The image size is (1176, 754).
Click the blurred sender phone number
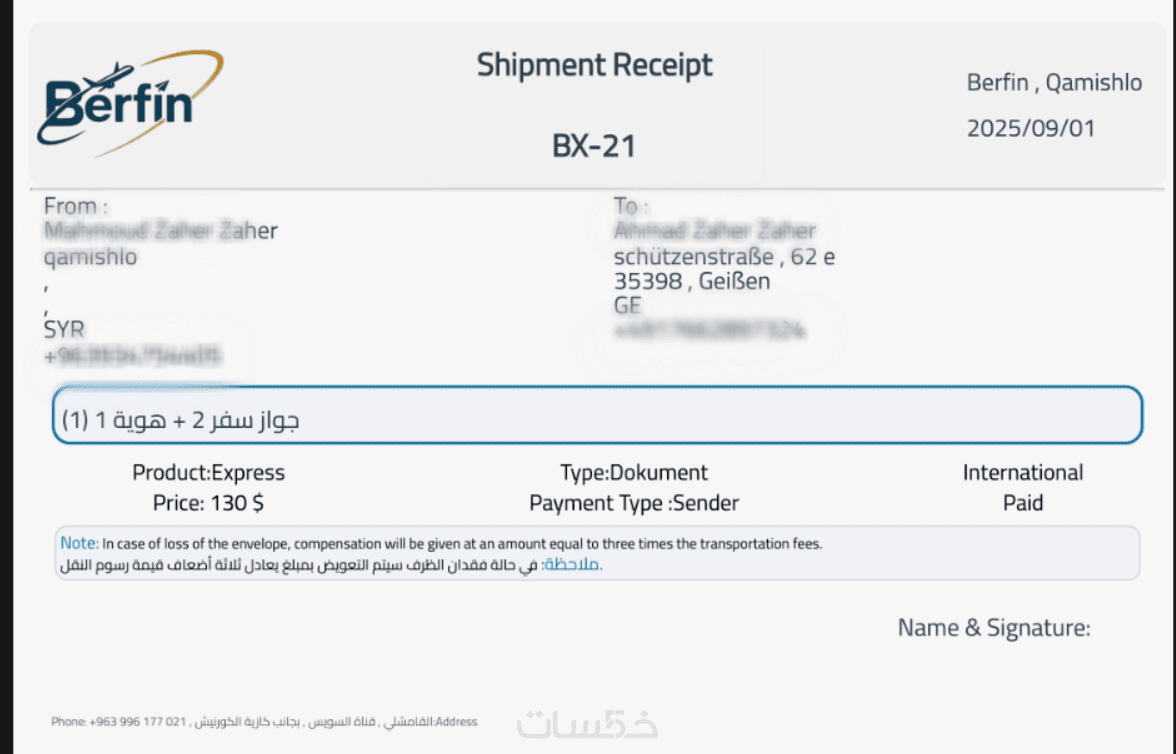coord(132,354)
